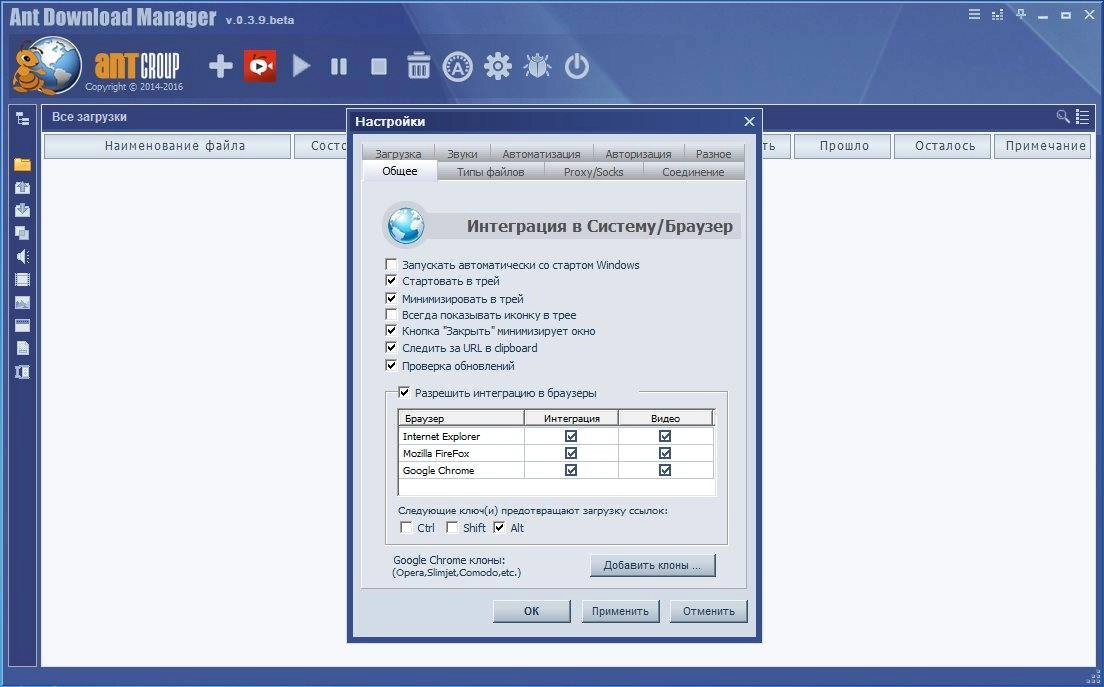Uncheck 'Проверка обновлений'
The height and width of the screenshot is (687, 1104).
tap(391, 365)
